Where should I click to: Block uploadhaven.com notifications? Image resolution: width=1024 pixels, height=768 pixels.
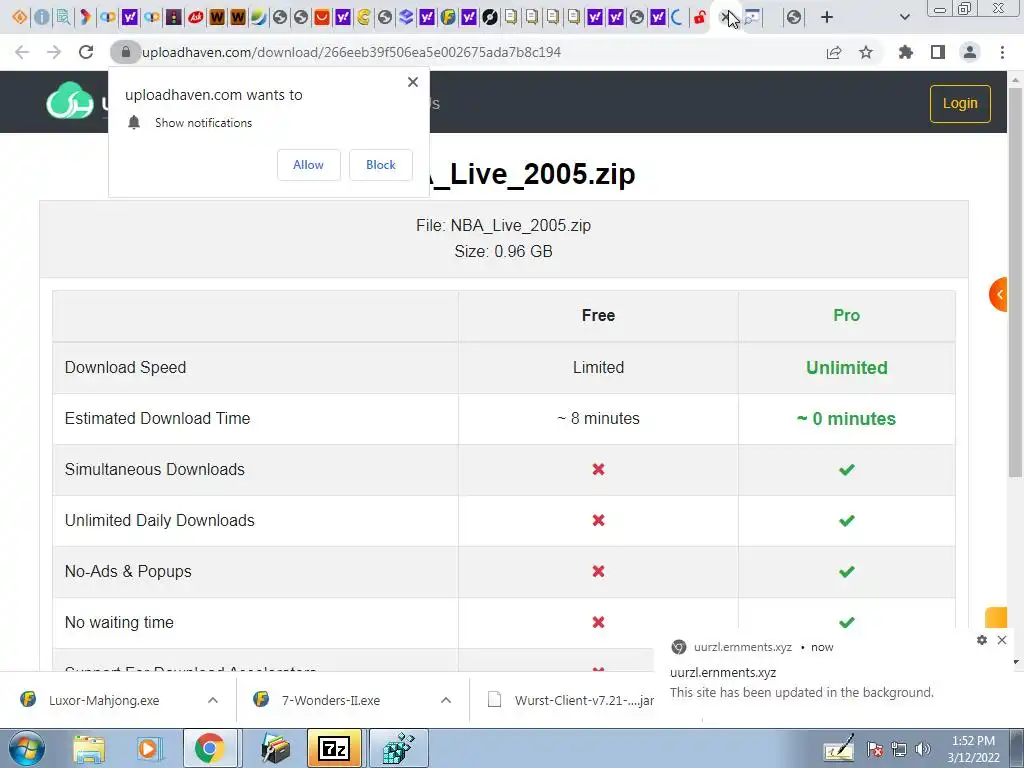pyautogui.click(x=381, y=165)
